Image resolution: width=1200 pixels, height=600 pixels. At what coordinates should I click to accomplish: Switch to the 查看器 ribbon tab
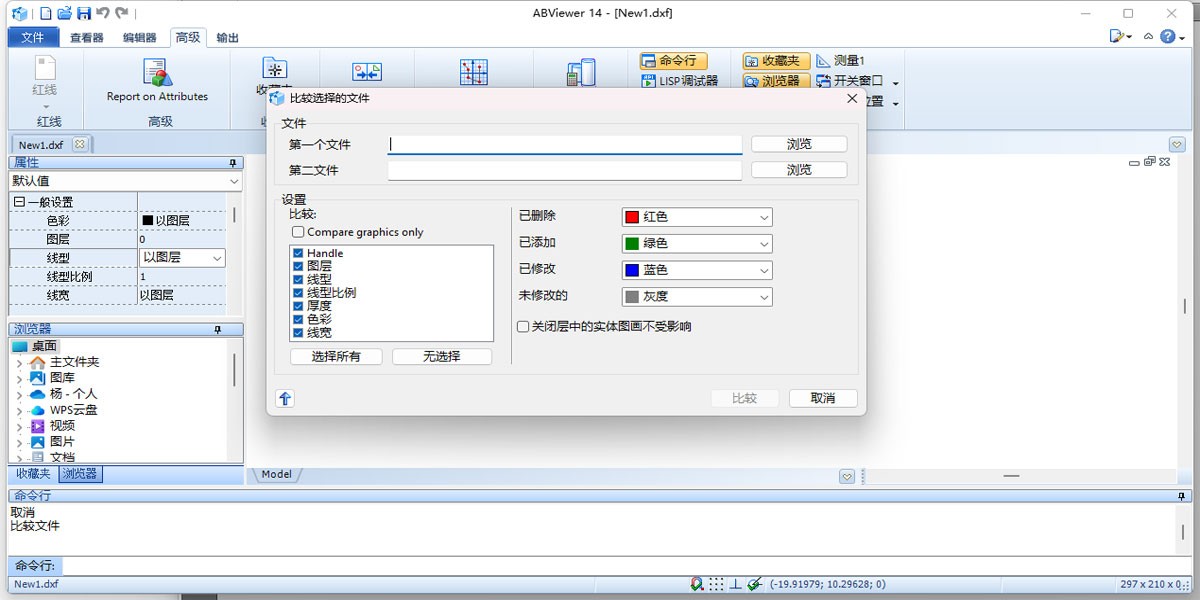[x=87, y=38]
